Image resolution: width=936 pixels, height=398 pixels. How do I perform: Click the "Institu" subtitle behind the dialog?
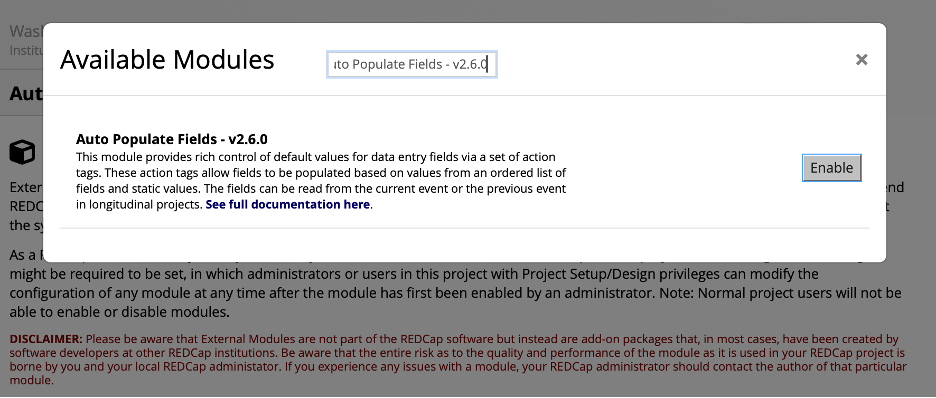26,51
